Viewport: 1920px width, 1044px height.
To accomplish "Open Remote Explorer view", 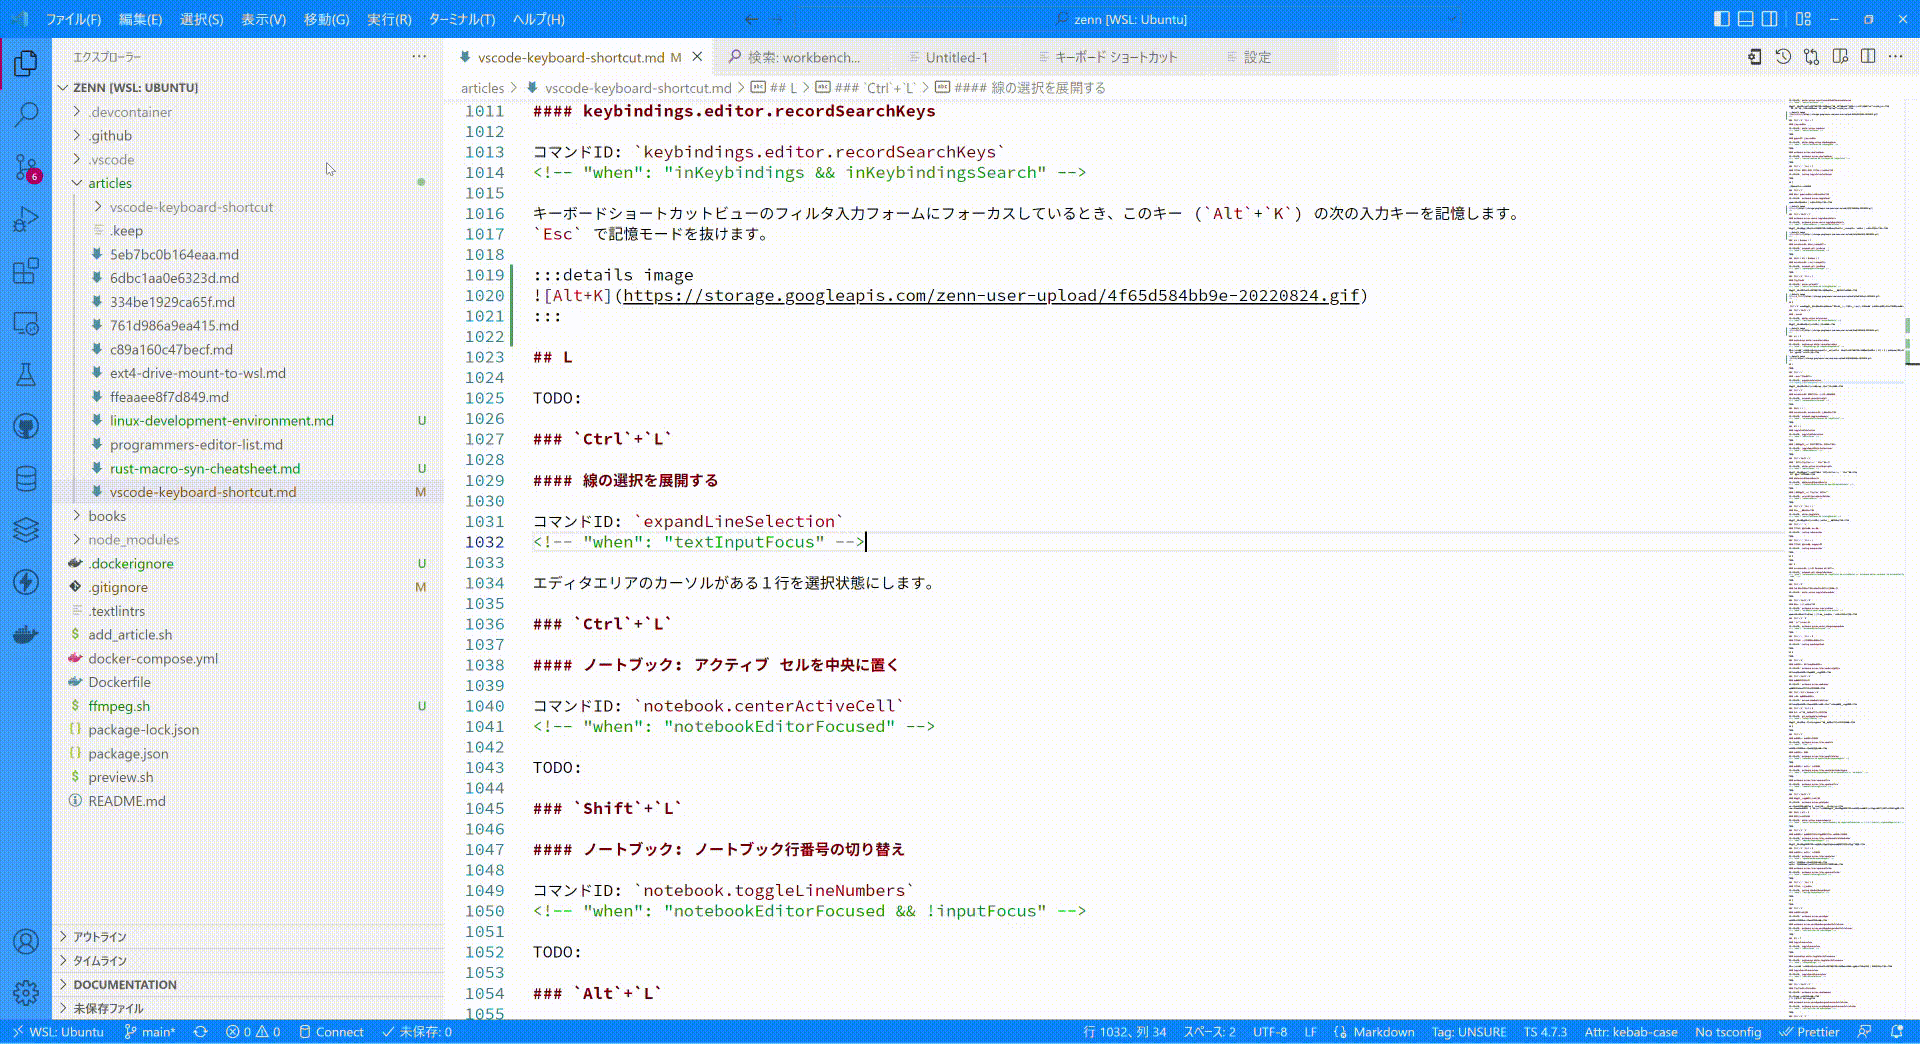I will pos(26,323).
